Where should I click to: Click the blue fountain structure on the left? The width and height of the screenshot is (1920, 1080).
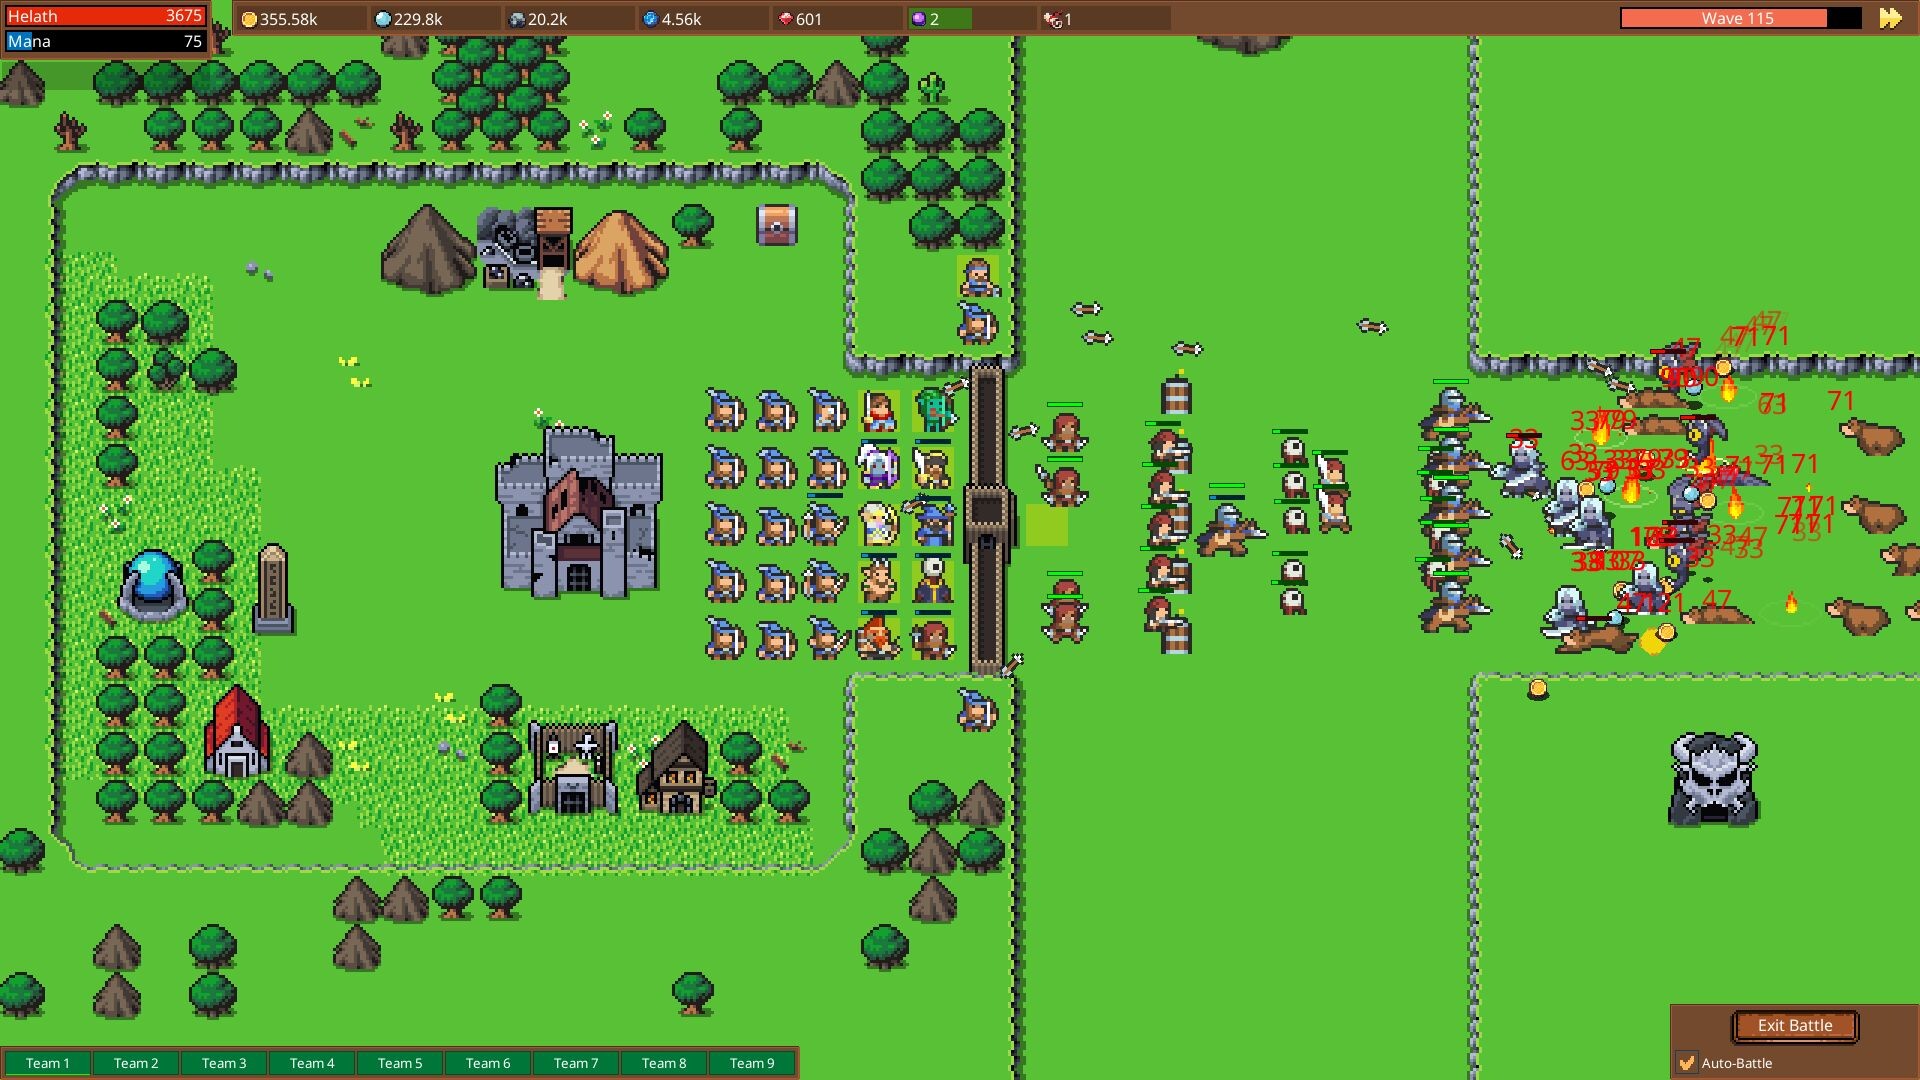(150, 578)
